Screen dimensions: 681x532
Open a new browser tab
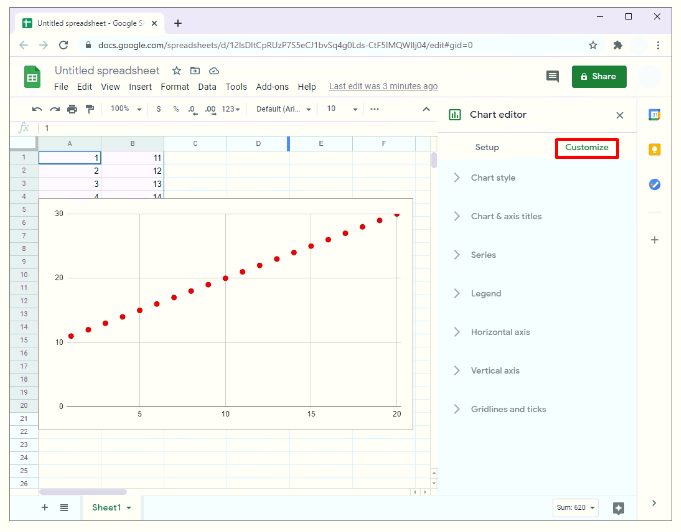pyautogui.click(x=178, y=23)
